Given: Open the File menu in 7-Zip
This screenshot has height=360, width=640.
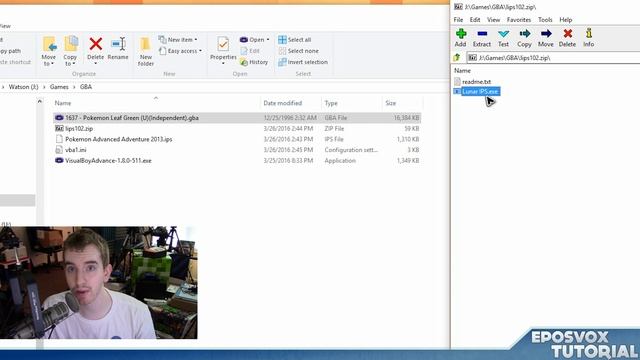Looking at the screenshot, I should tap(458, 20).
